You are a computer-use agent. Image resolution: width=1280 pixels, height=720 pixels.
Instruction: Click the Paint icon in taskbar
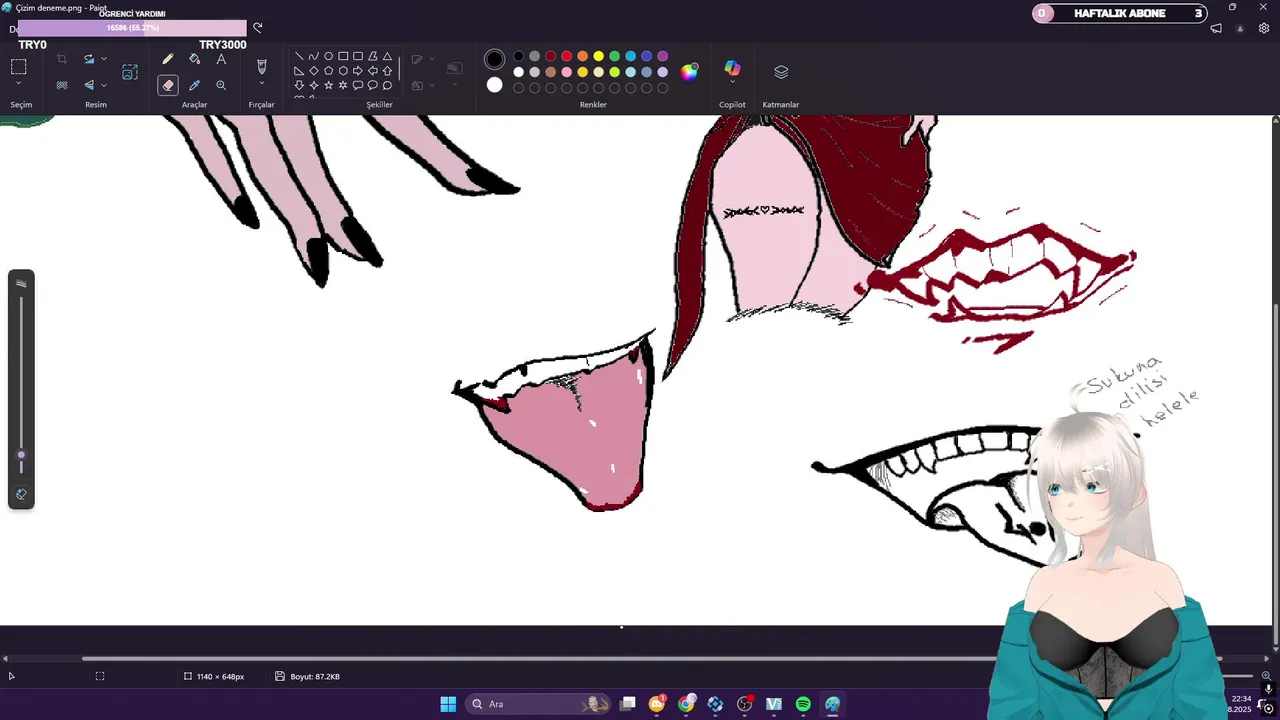[x=832, y=704]
